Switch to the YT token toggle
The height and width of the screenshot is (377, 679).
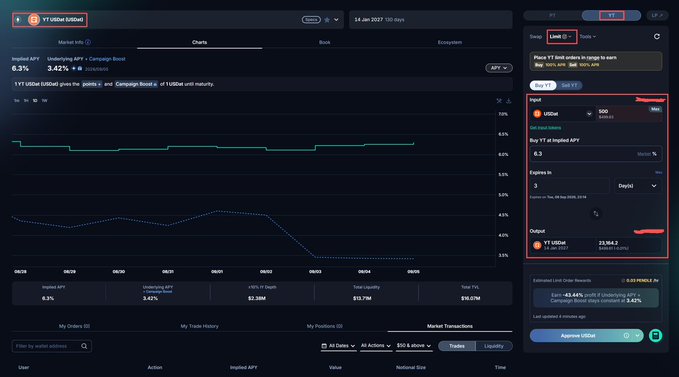611,15
